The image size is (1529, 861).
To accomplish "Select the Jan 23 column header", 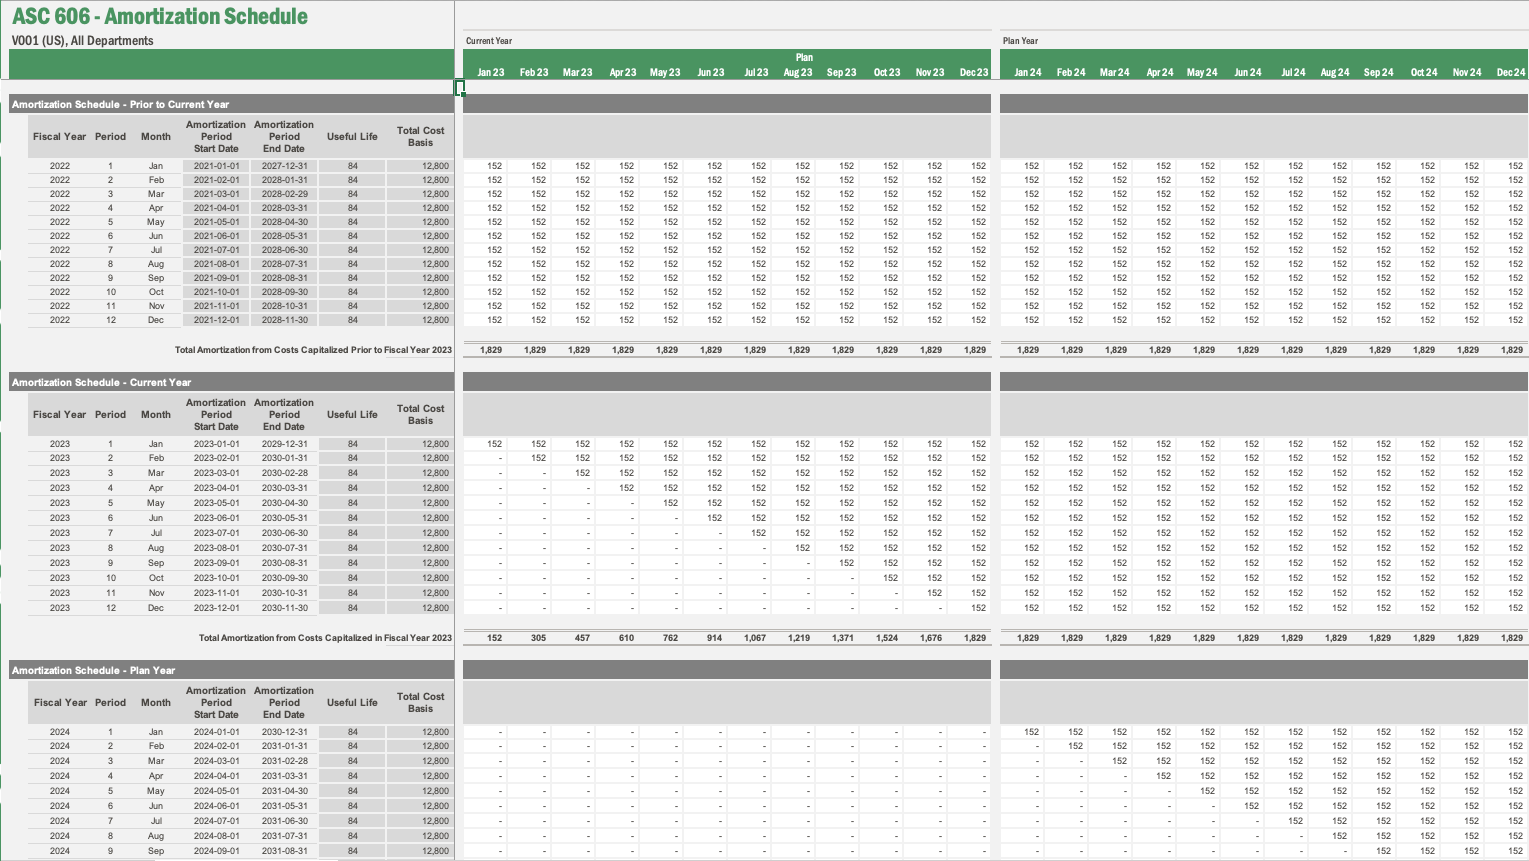I will [490, 72].
